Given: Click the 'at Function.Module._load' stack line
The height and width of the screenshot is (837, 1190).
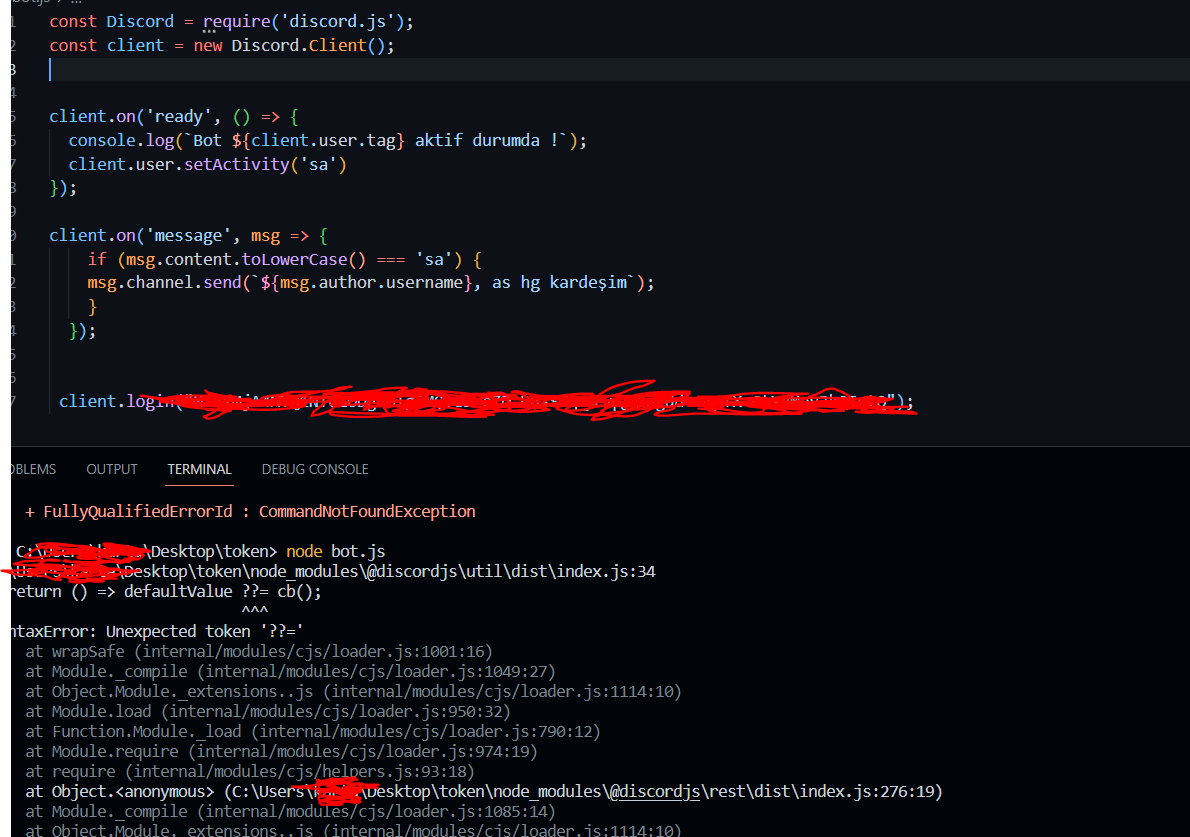Looking at the screenshot, I should tap(313, 732).
